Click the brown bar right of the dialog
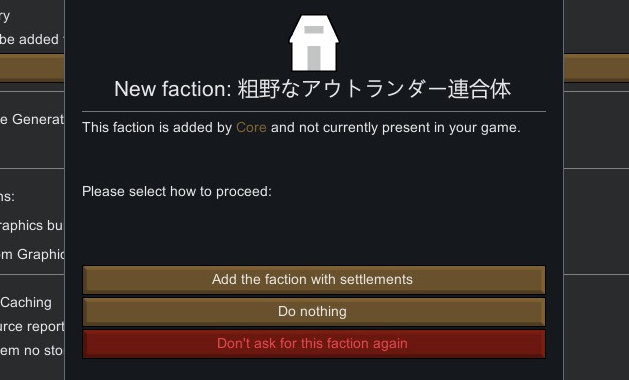This screenshot has width=629, height=380. pyautogui.click(x=596, y=68)
